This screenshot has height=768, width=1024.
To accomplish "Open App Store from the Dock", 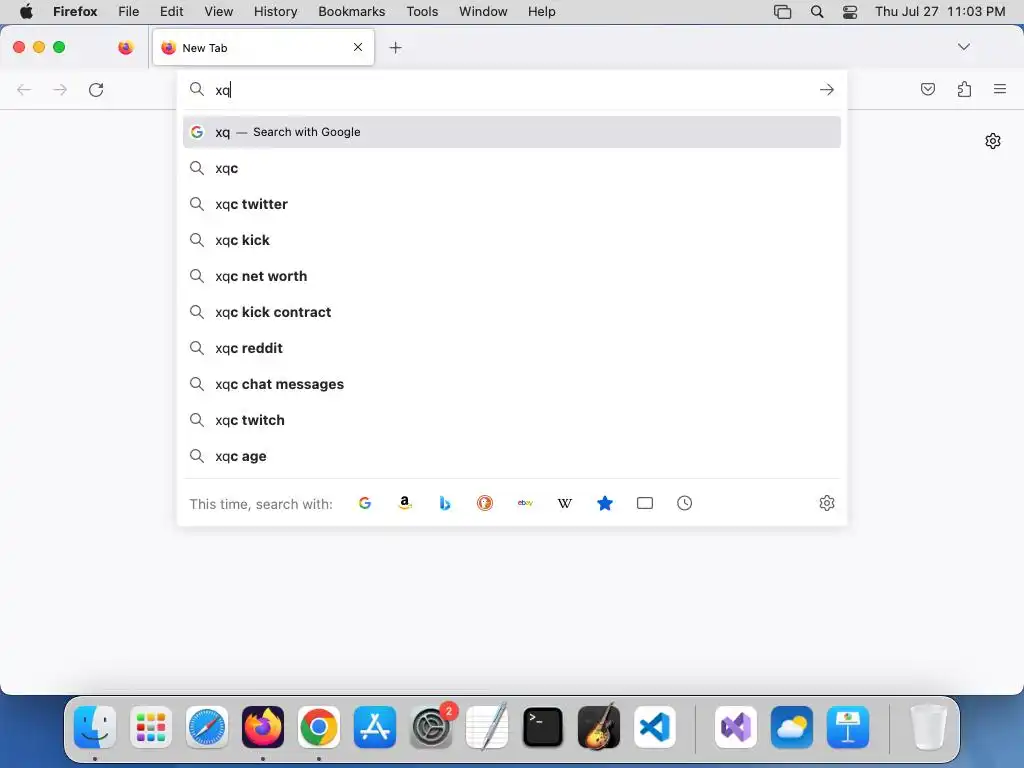I will [x=375, y=727].
